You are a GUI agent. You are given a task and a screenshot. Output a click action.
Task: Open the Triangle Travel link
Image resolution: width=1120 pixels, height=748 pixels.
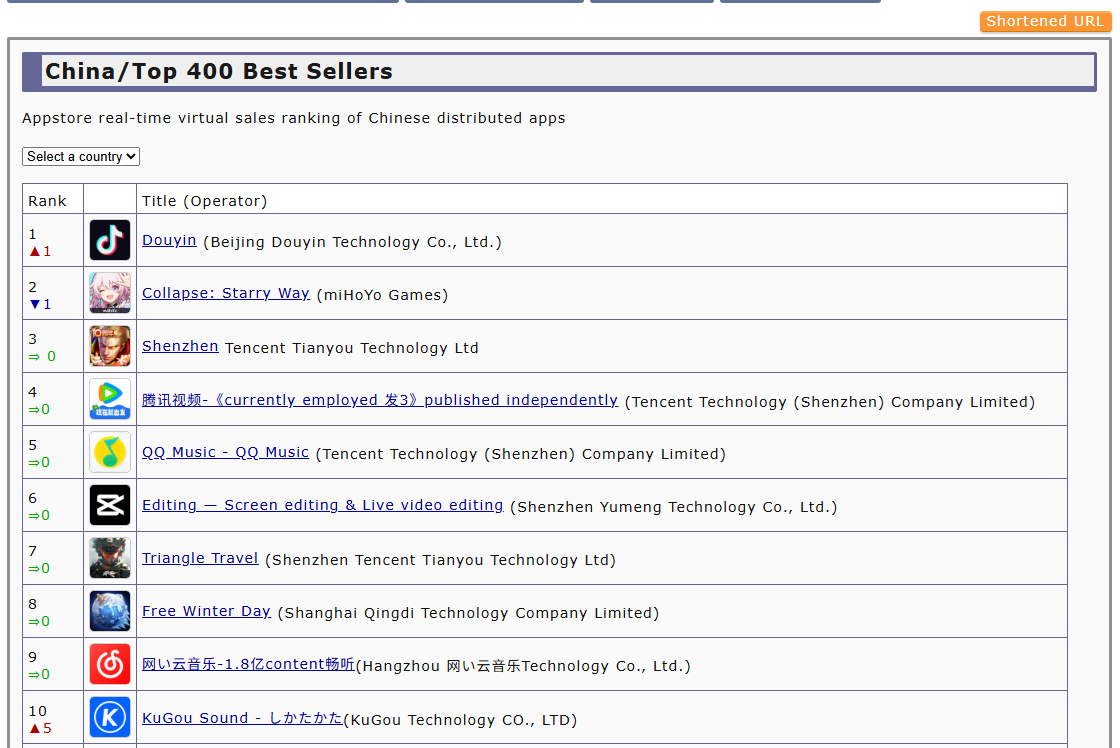point(200,558)
